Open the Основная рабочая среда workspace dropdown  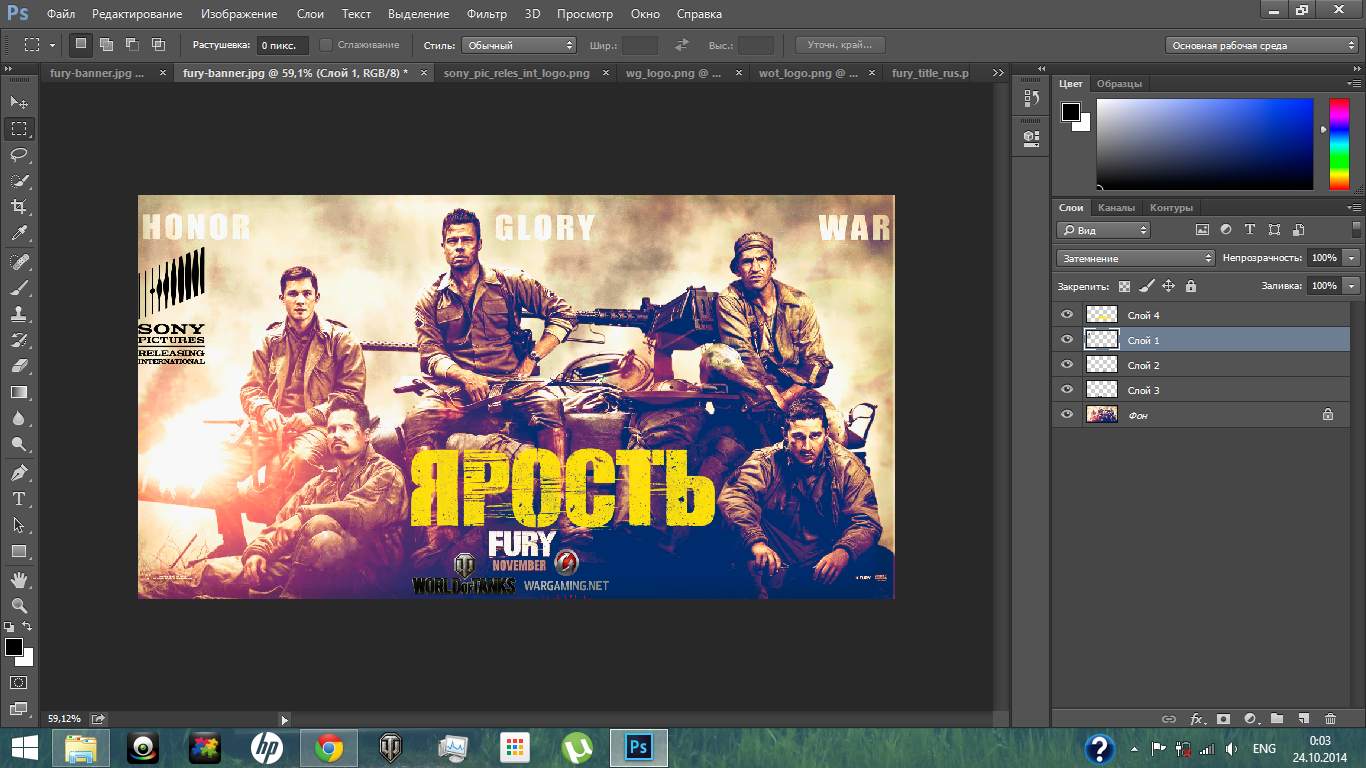click(1262, 45)
